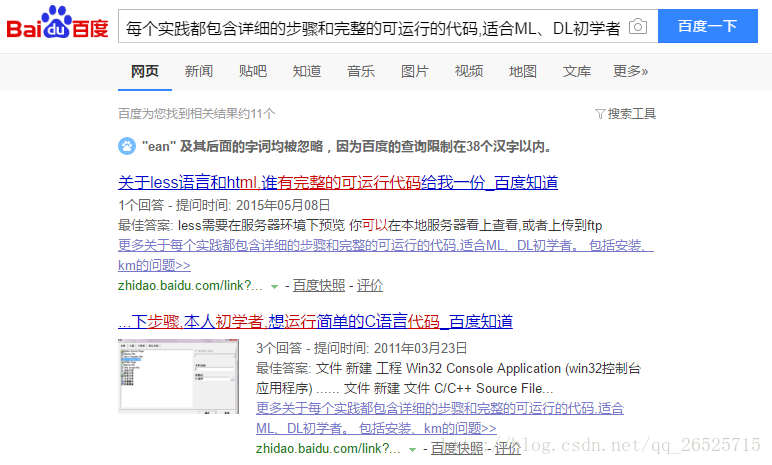The image size is (772, 465).
Task: Open 更多关于 link under second result
Action: (x=440, y=418)
